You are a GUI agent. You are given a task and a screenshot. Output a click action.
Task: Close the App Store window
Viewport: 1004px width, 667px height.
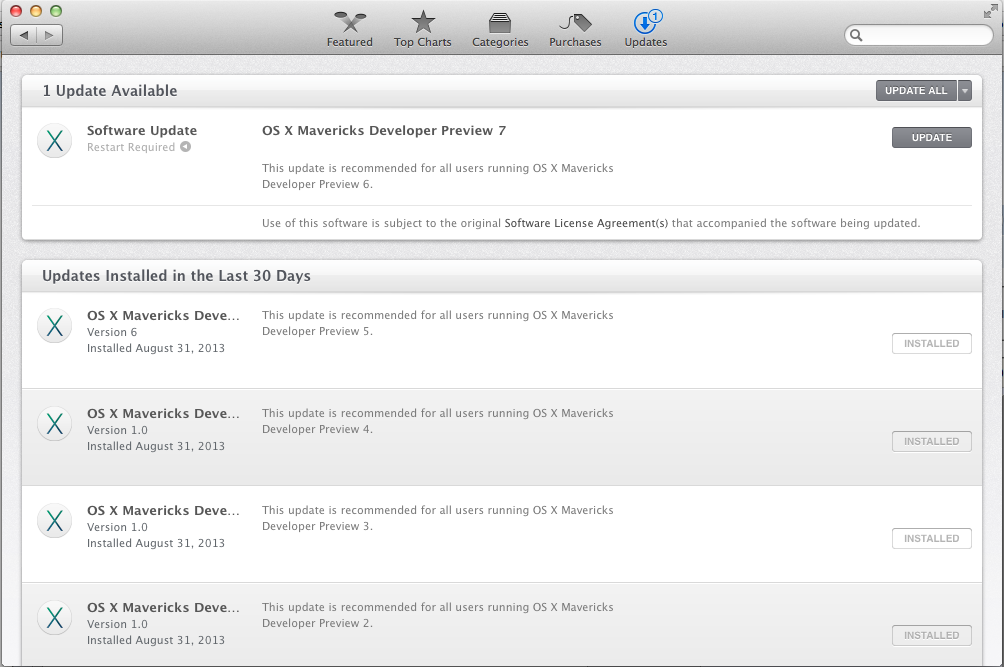click(16, 11)
